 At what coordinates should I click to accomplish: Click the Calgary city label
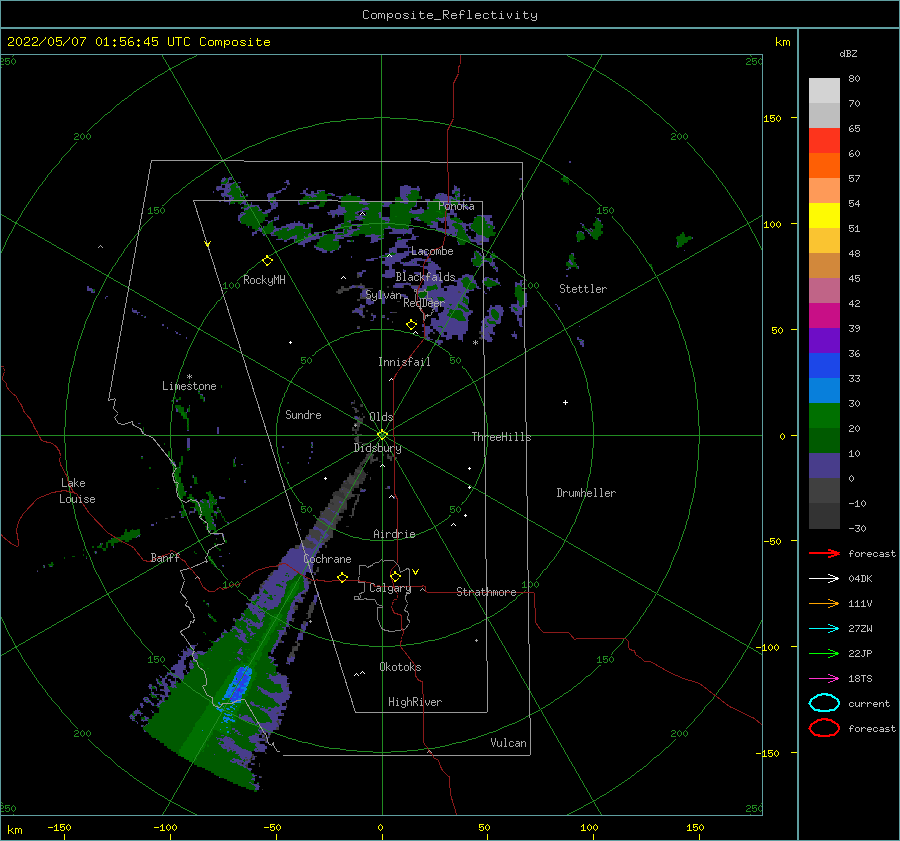390,588
